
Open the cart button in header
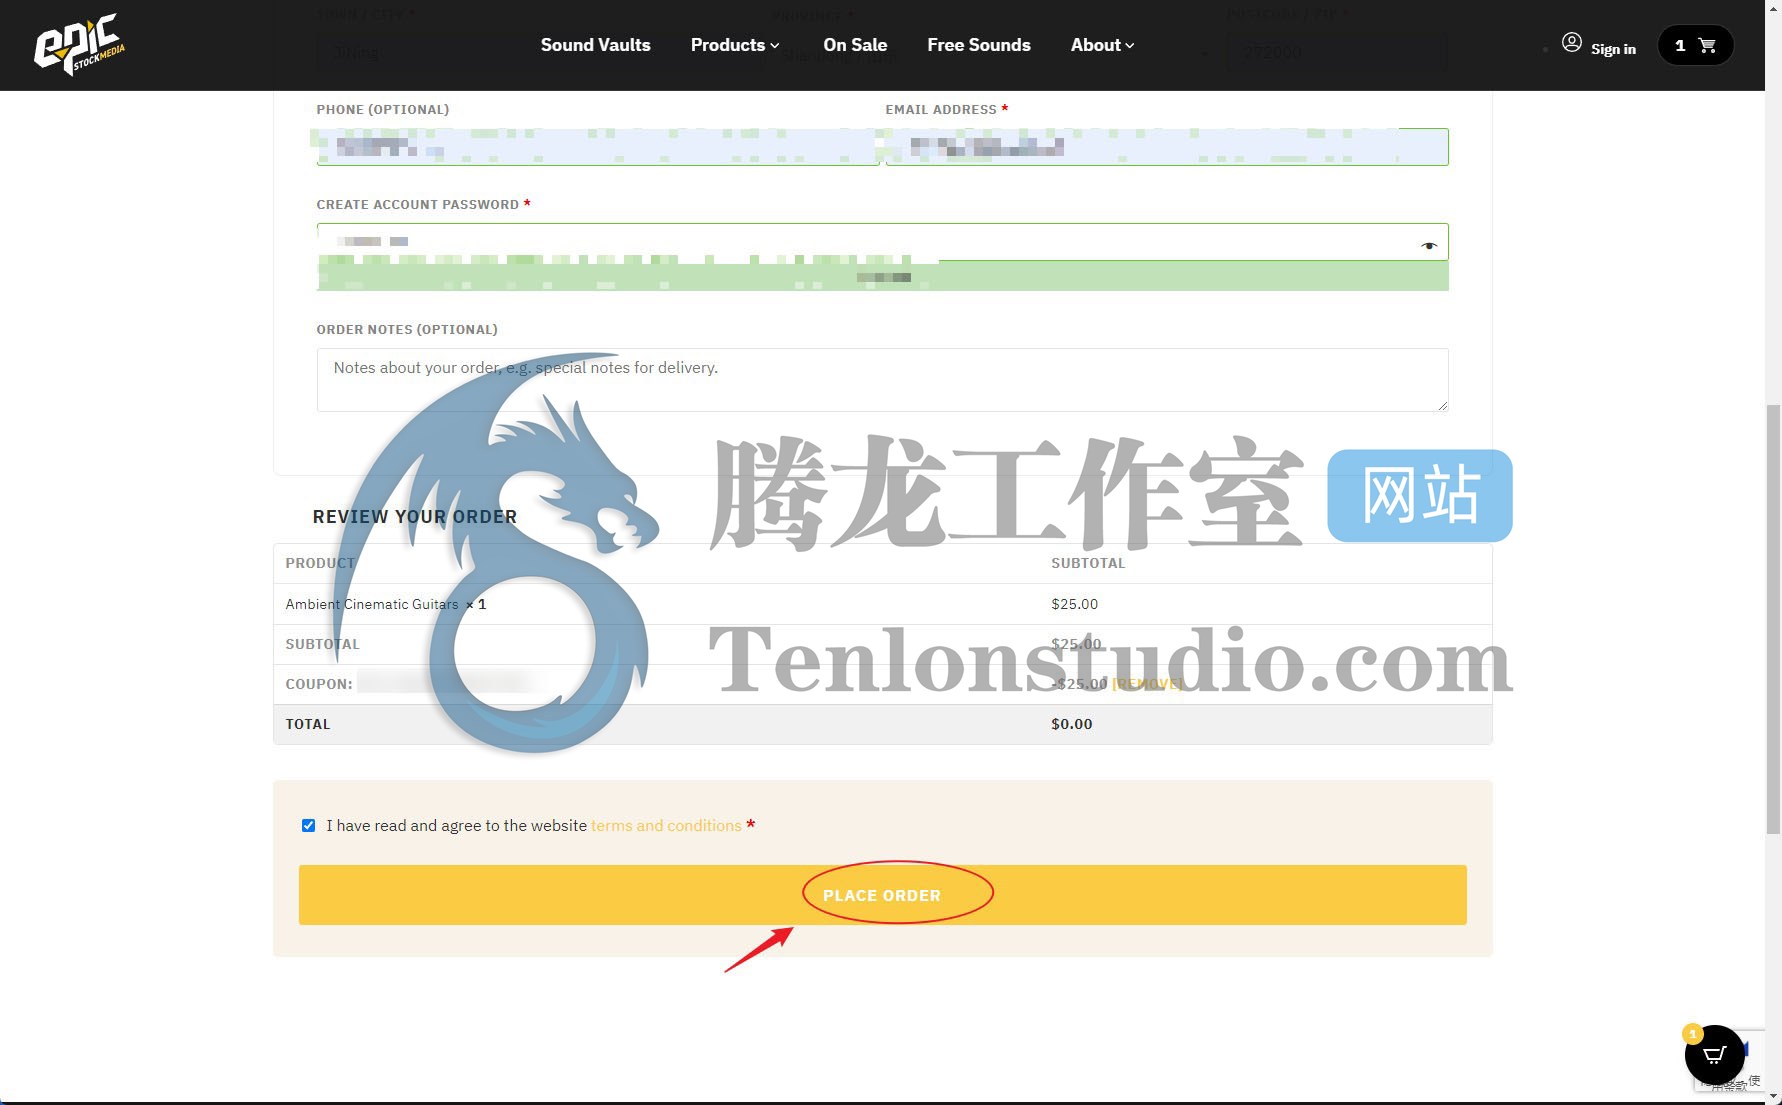[x=1695, y=45]
